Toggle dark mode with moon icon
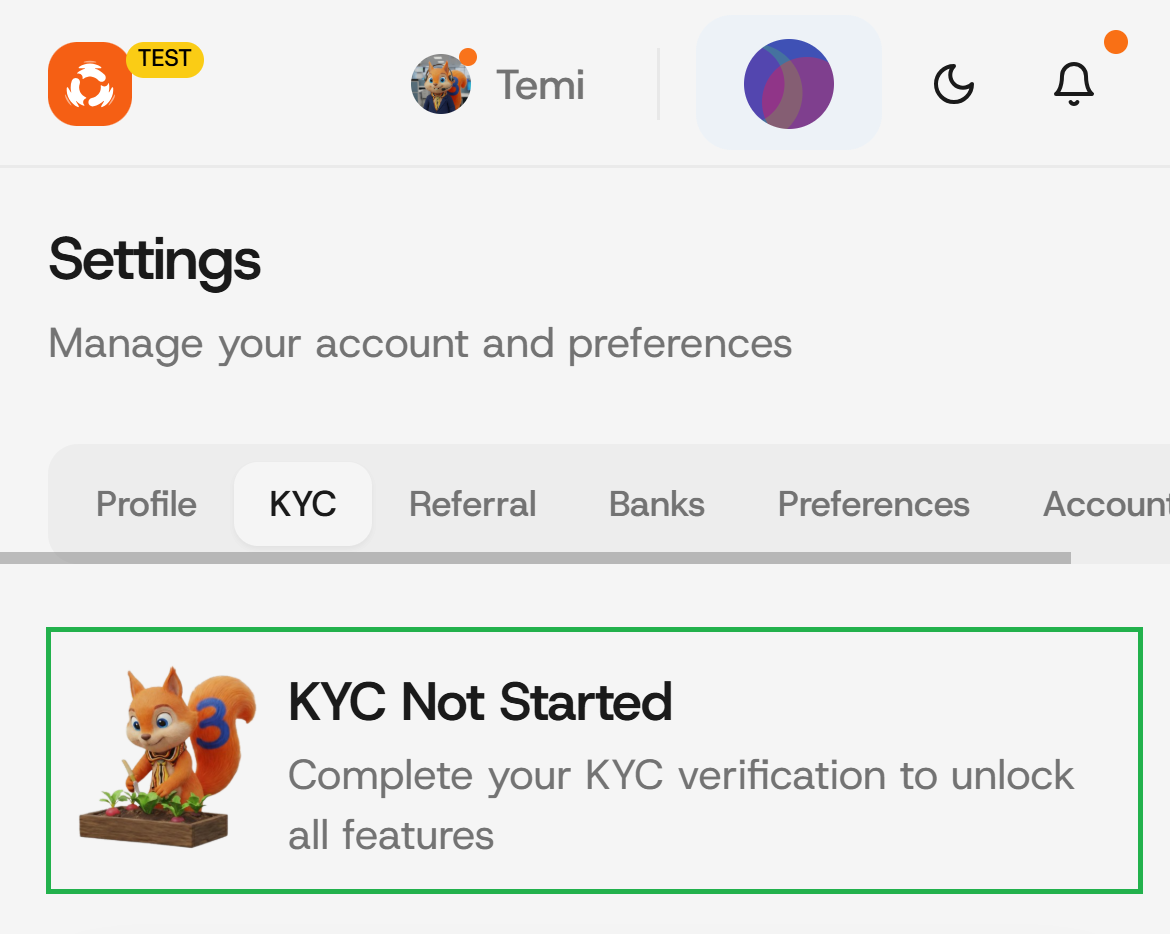Viewport: 1170px width, 934px height. (953, 84)
